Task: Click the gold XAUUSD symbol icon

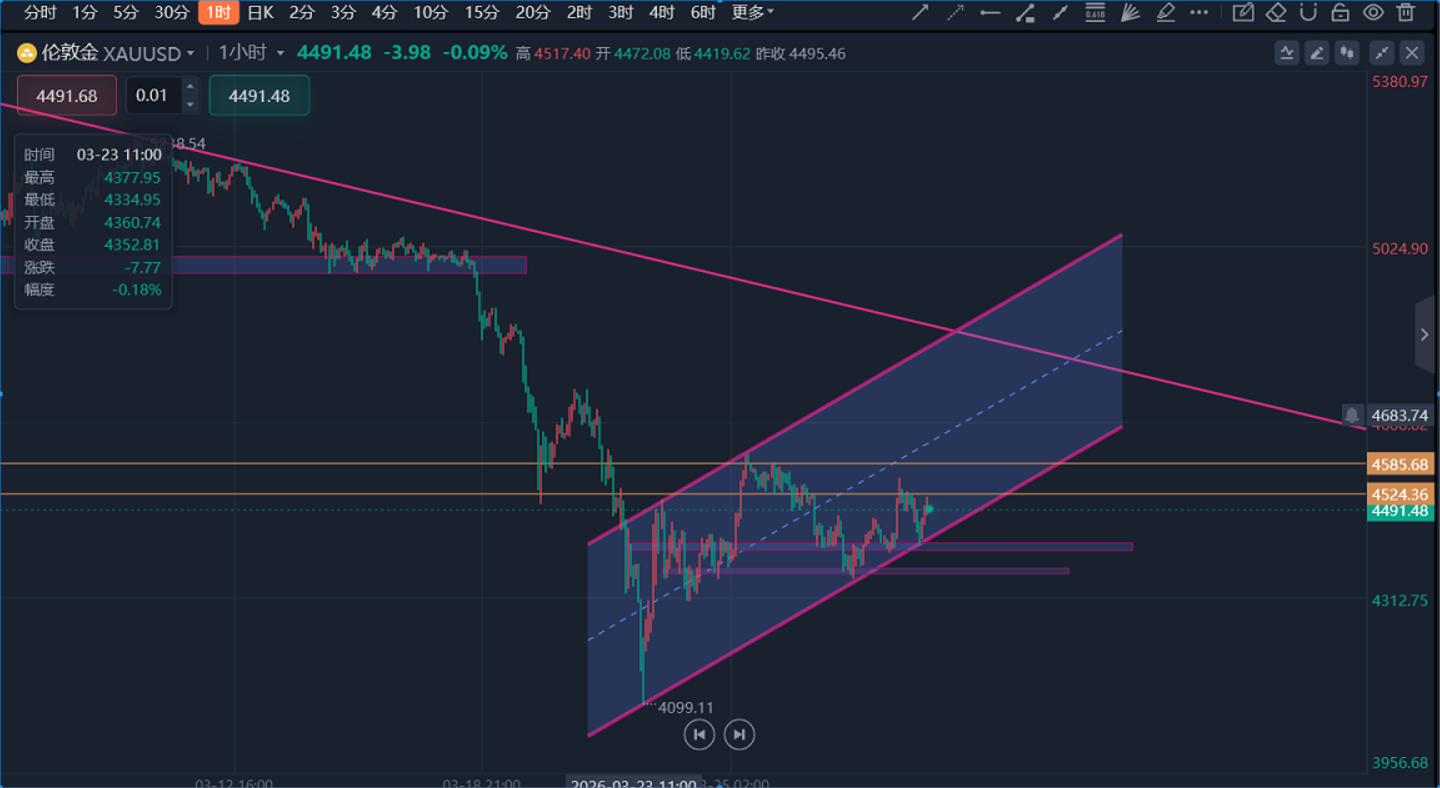Action: pyautogui.click(x=27, y=53)
